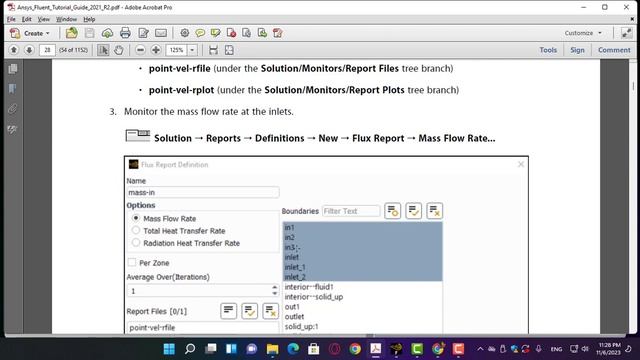This screenshot has height=360, width=640.
Task: Click Mass Flow Rate radio in the figure
Action: pyautogui.click(x=136, y=218)
